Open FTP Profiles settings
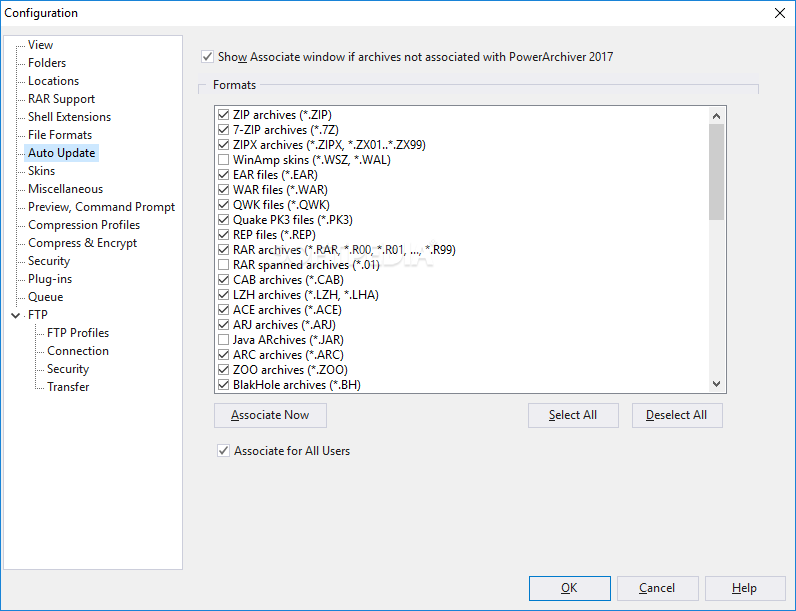796x611 pixels. [78, 333]
